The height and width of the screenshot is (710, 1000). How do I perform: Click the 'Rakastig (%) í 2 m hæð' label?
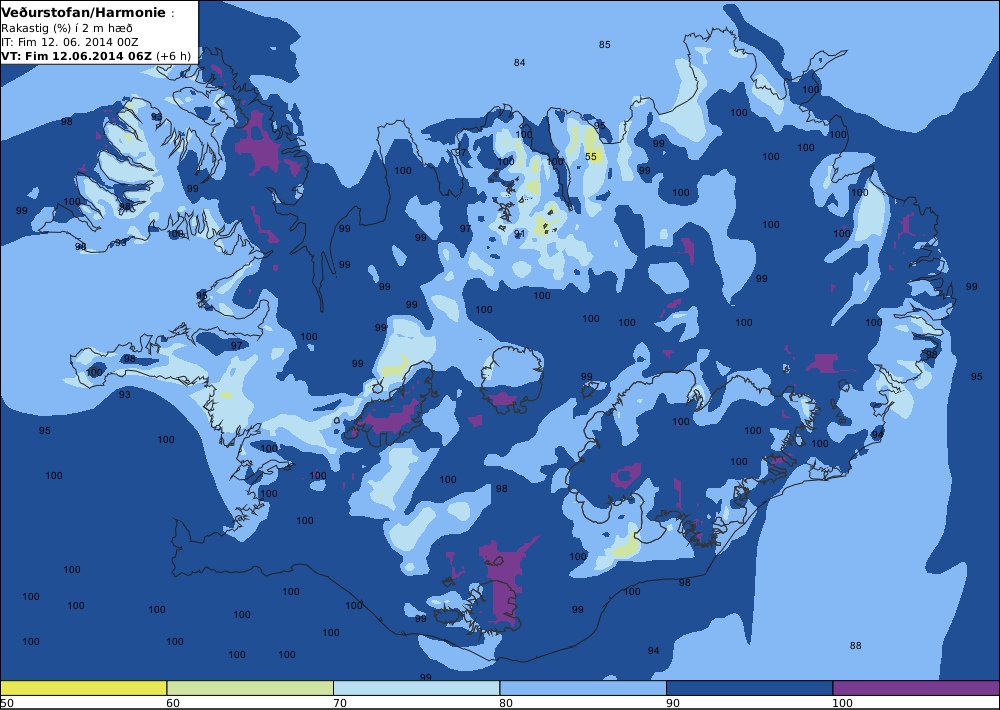tap(66, 28)
